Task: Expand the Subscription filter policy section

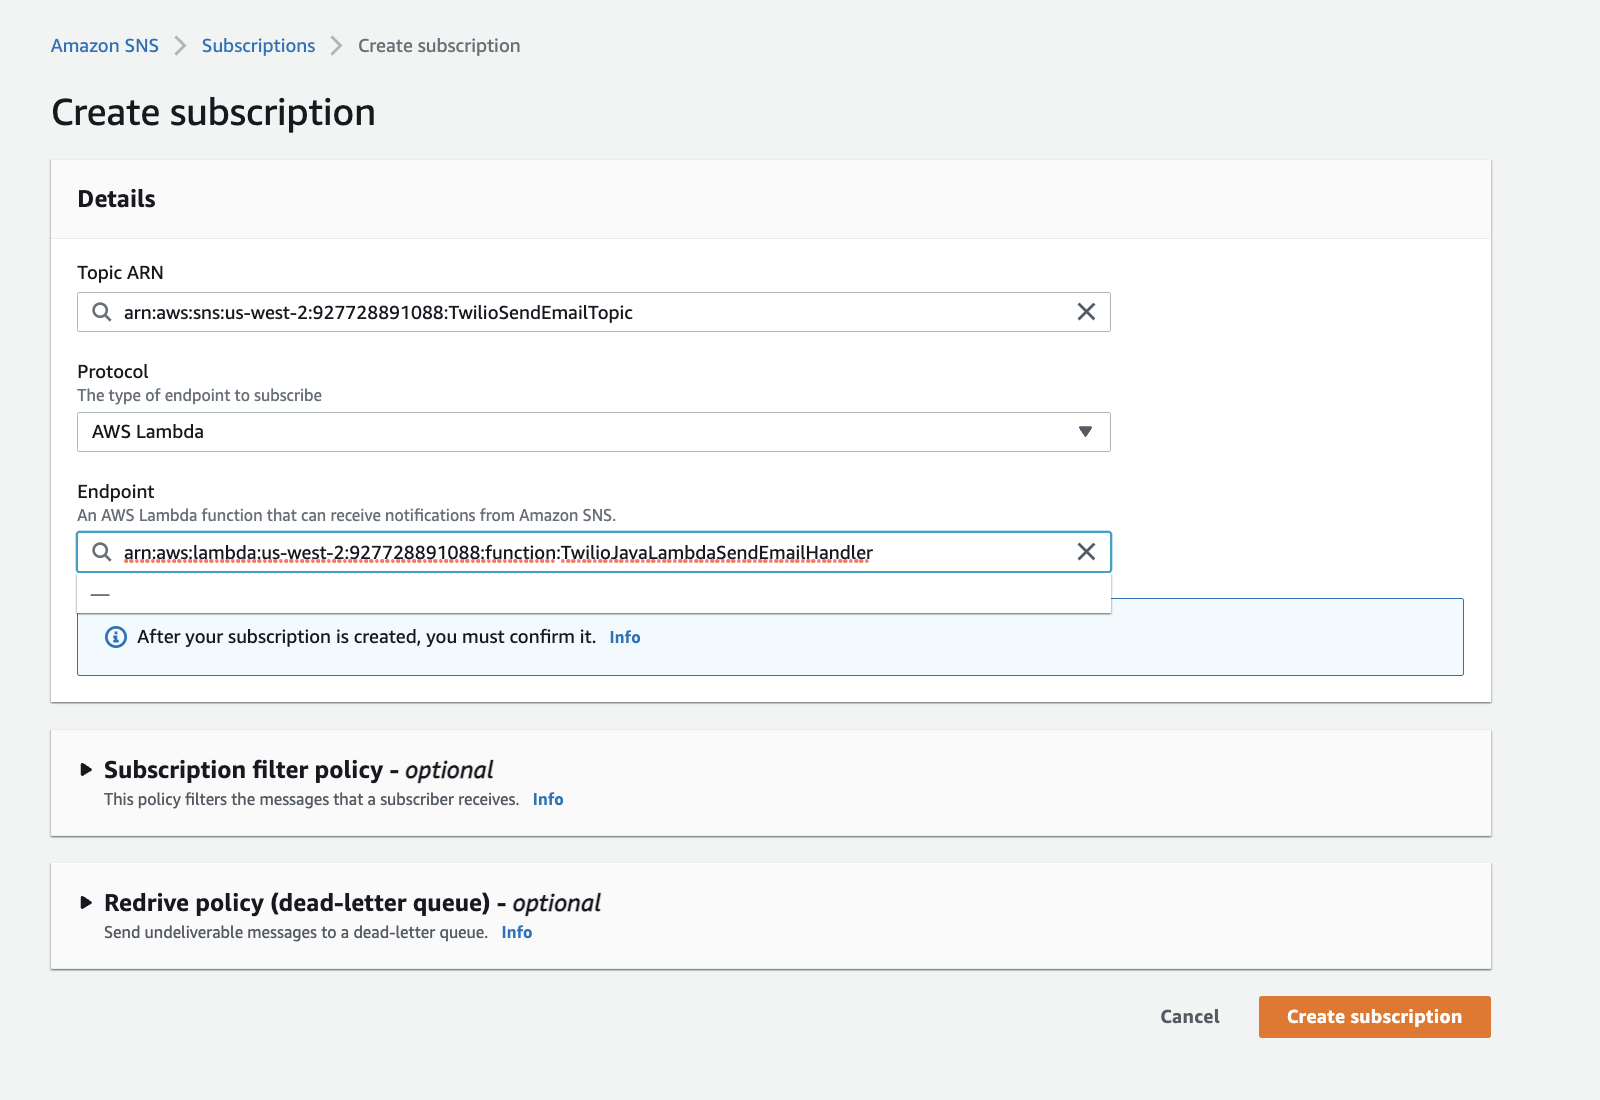Action: [x=86, y=770]
